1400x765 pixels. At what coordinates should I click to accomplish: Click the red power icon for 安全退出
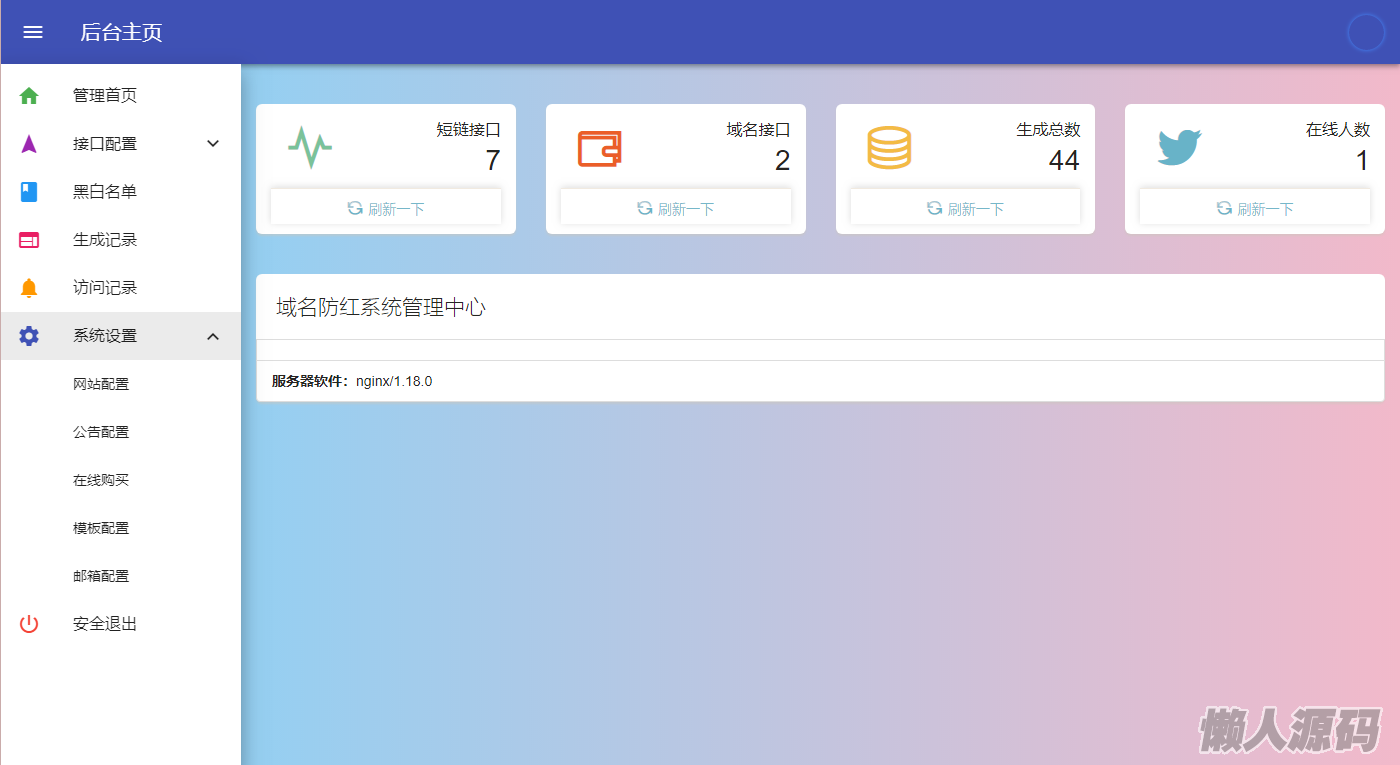click(x=29, y=624)
